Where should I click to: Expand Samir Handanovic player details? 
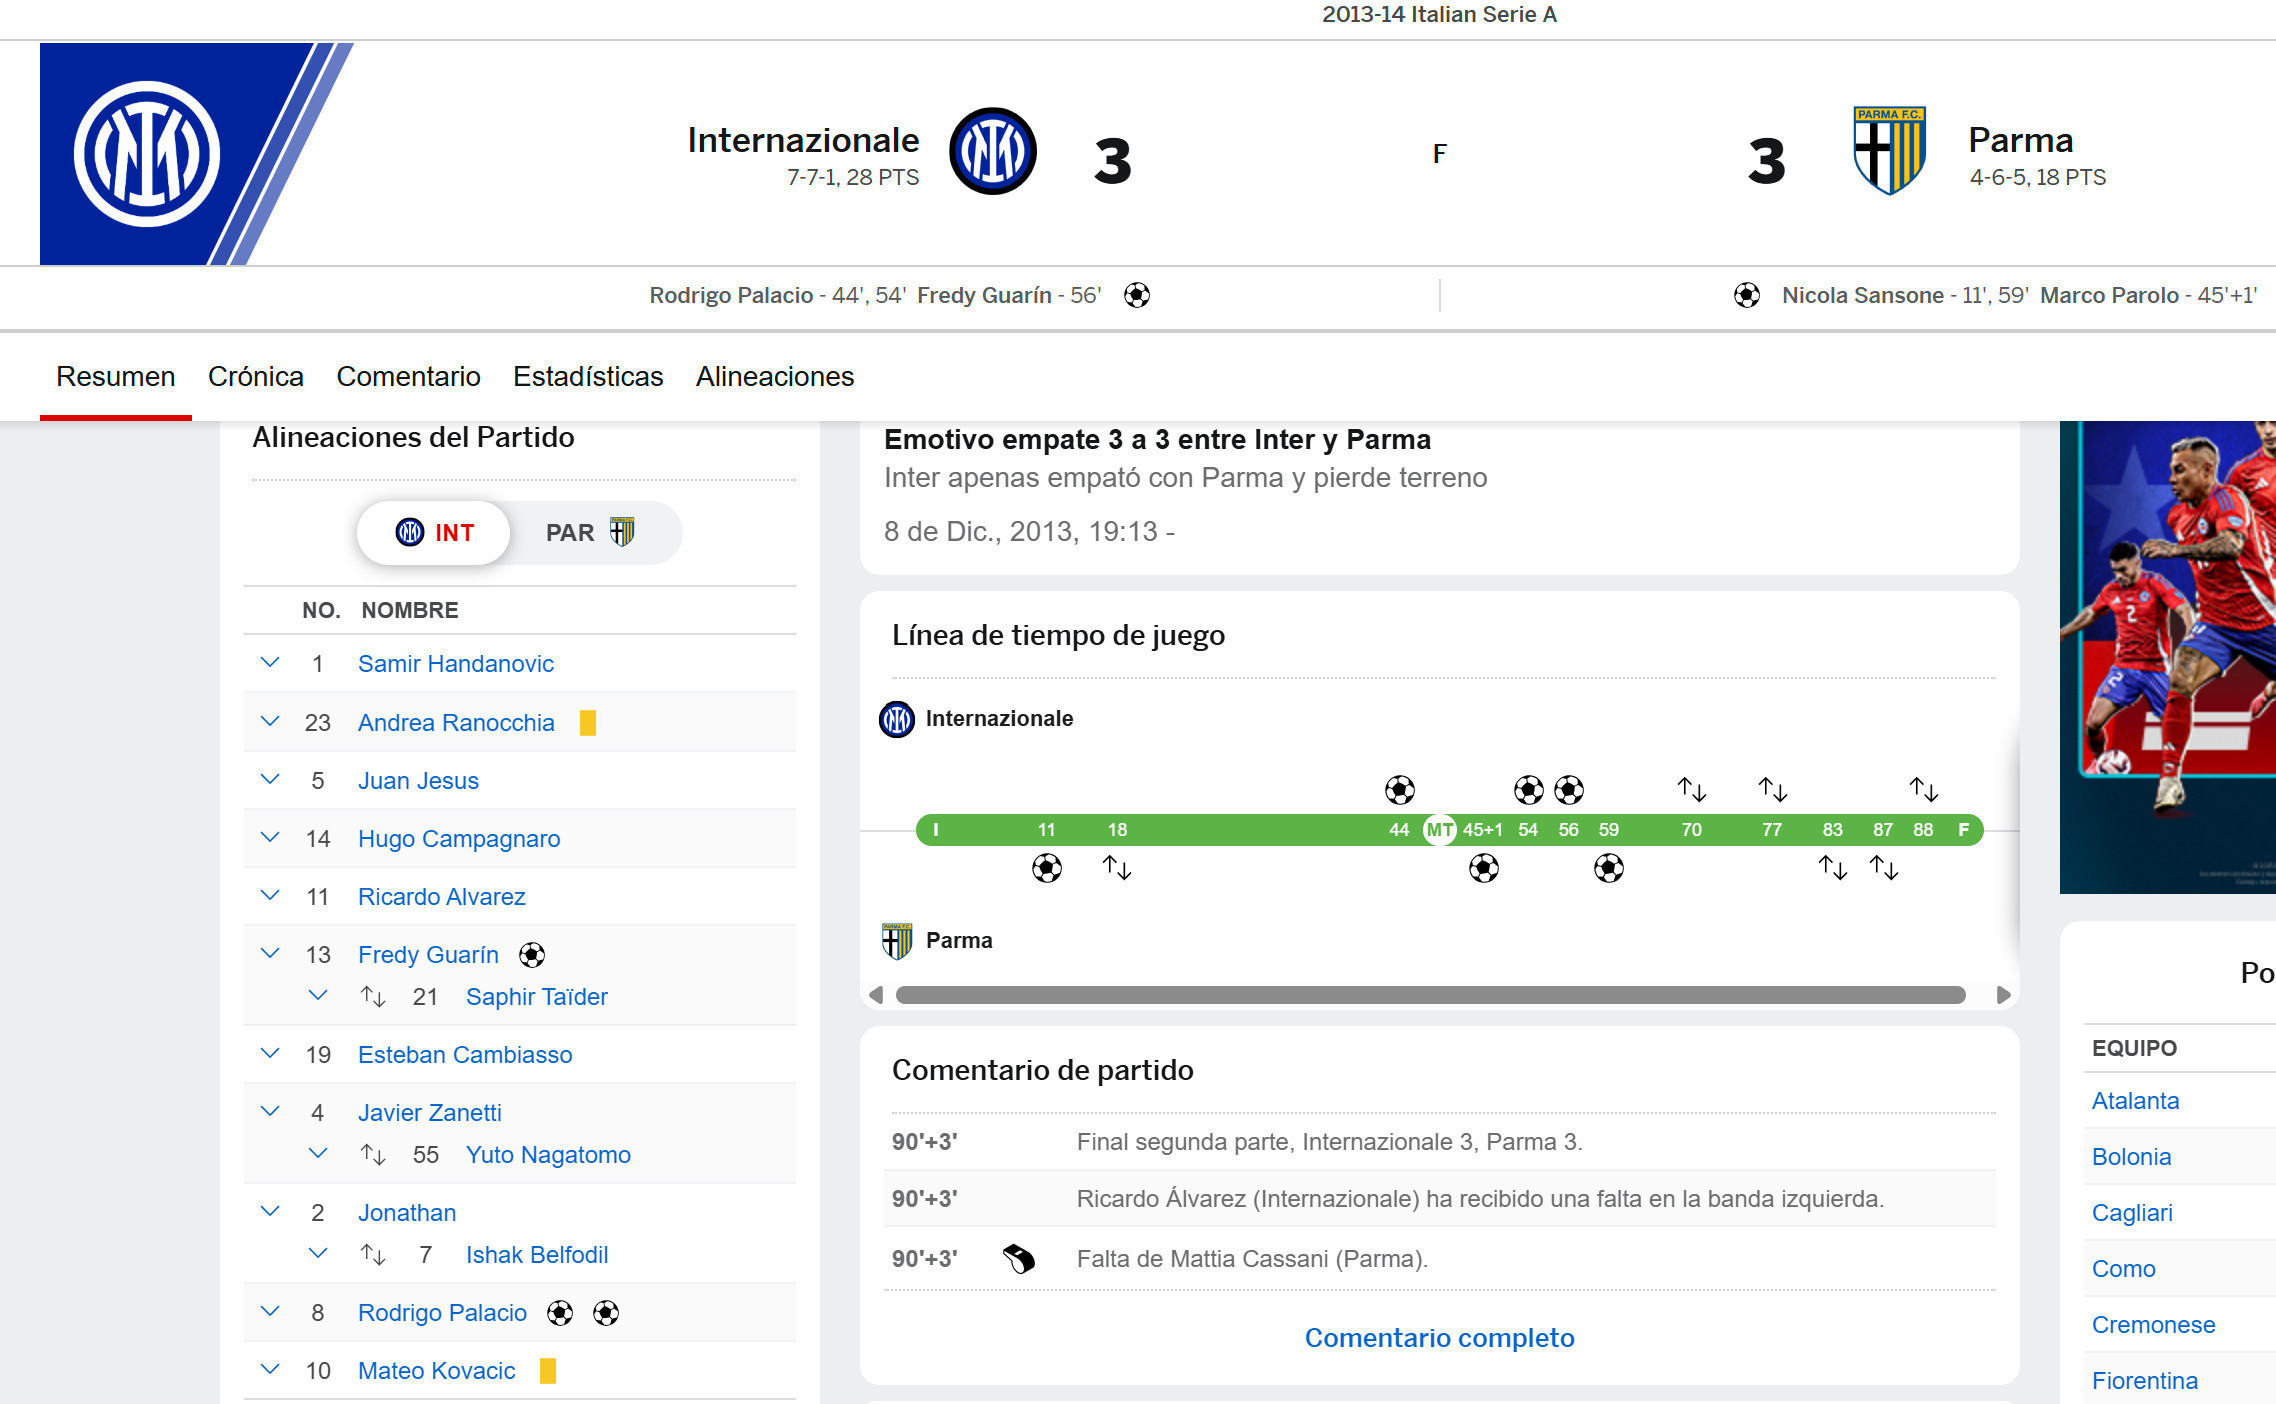click(270, 663)
